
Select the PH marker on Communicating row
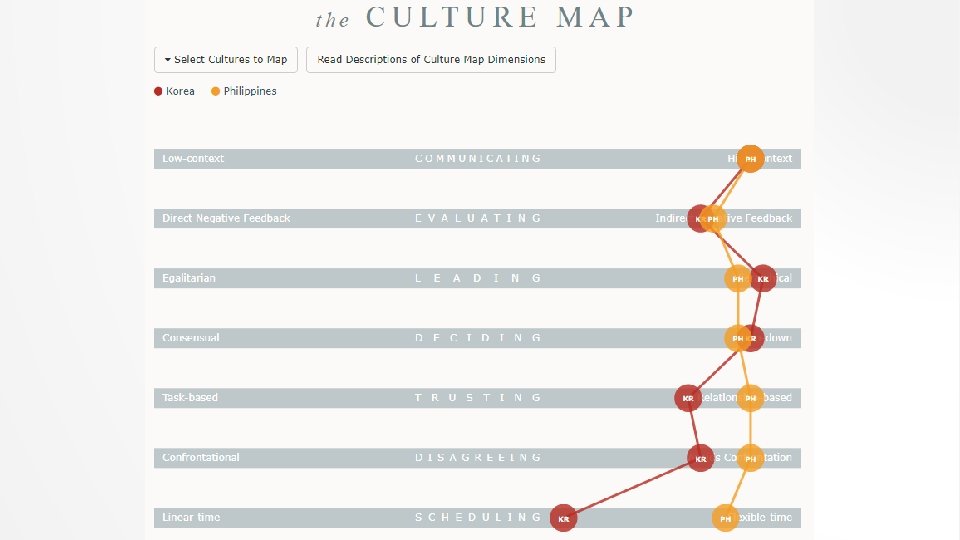(751, 159)
